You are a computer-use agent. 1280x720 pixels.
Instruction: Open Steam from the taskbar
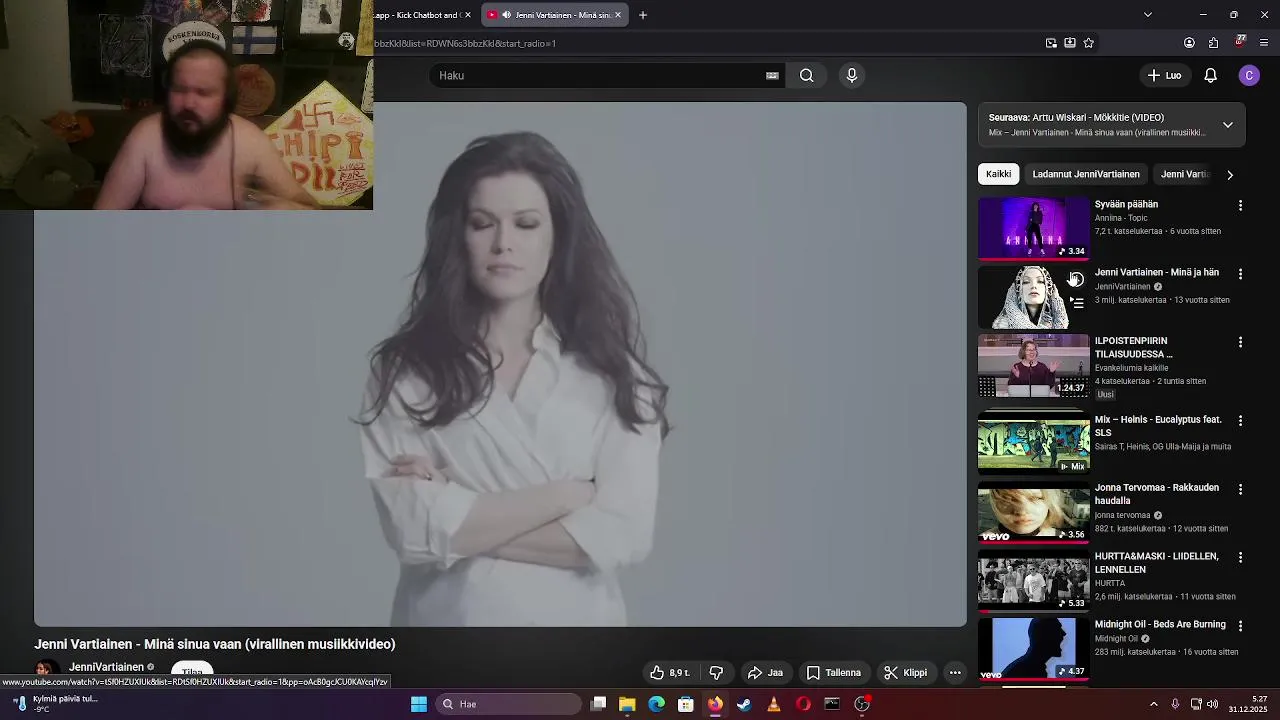[x=744, y=704]
